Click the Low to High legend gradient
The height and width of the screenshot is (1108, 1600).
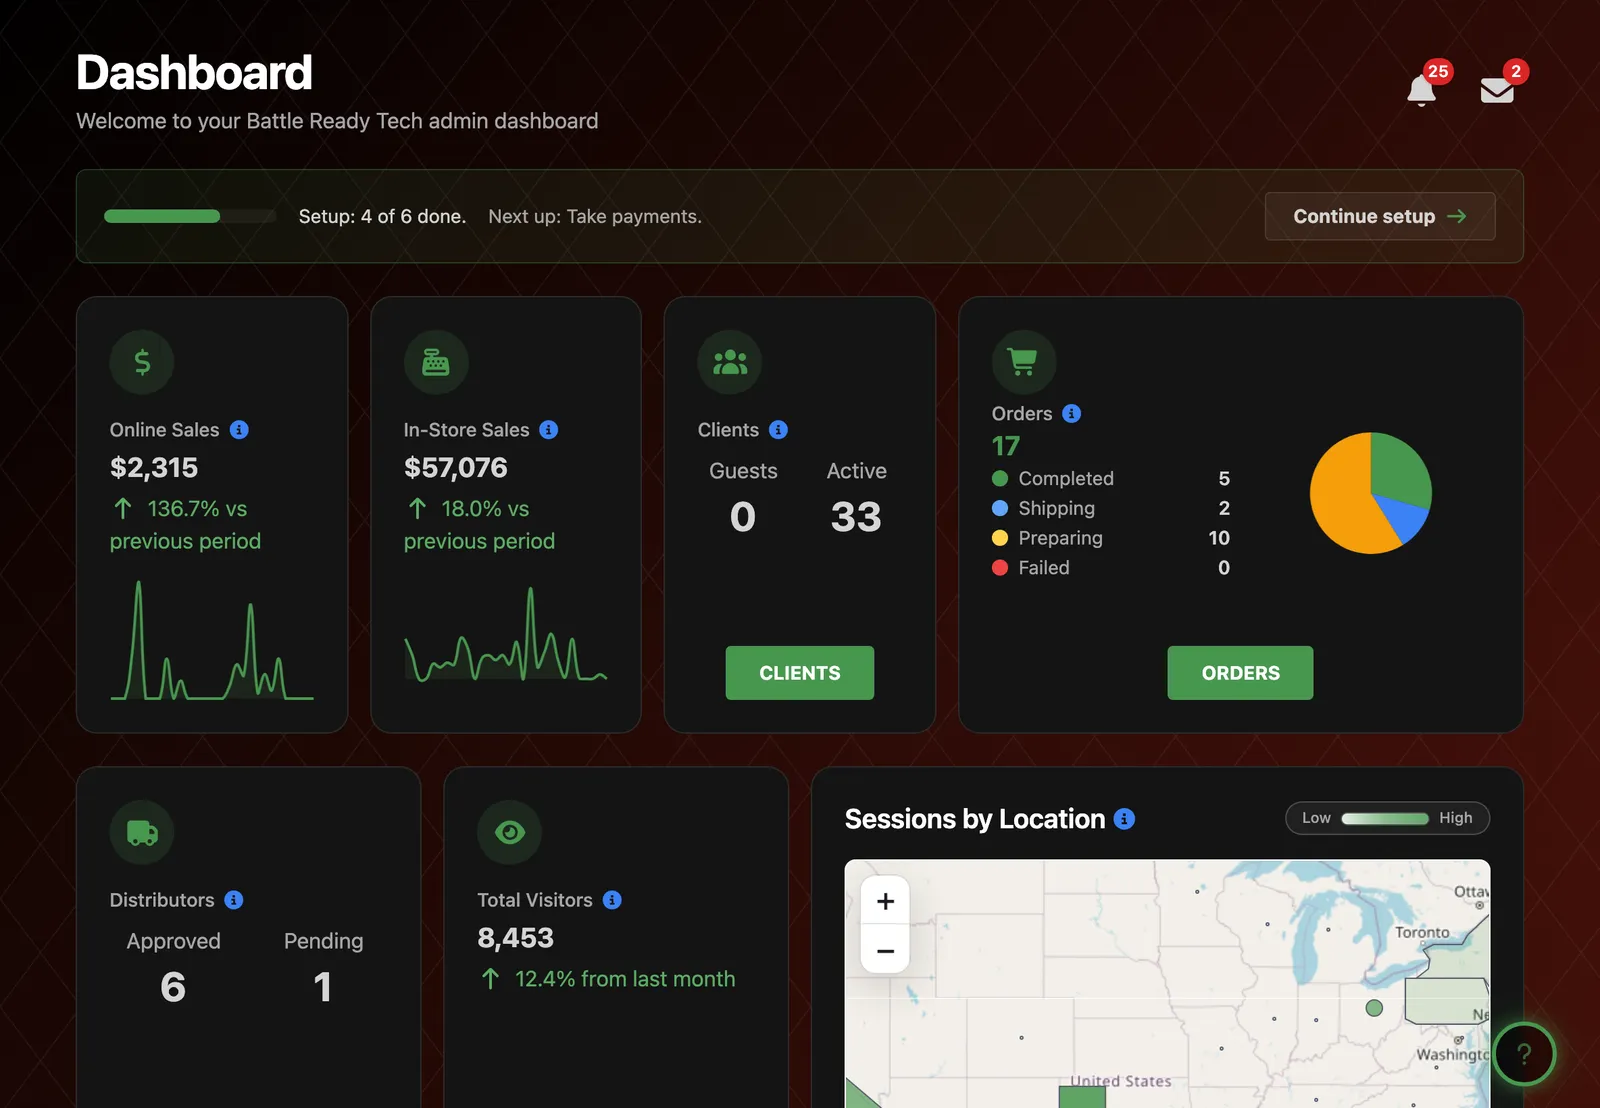tap(1385, 818)
